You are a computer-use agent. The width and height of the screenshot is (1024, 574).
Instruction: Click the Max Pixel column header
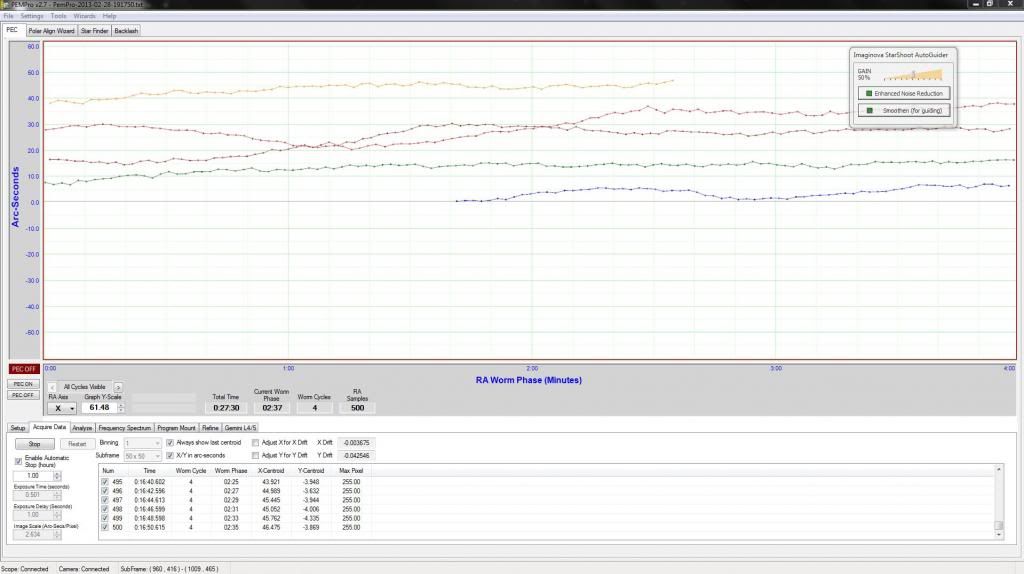[x=351, y=471]
